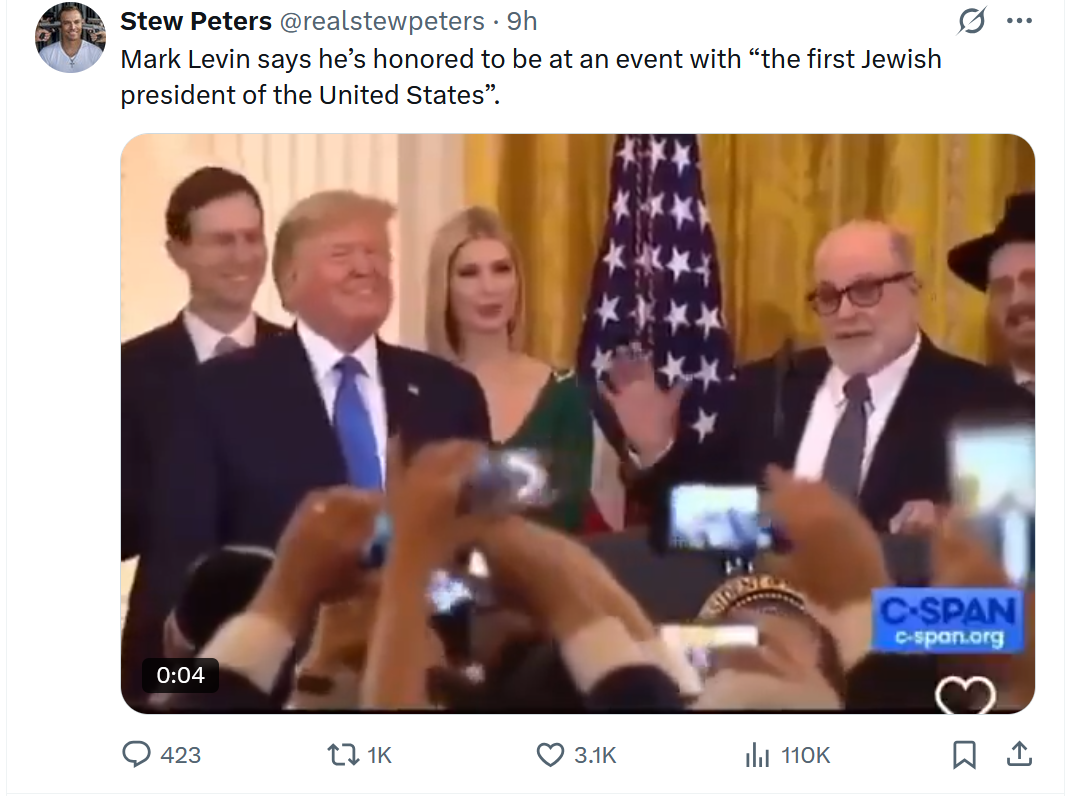Screen dimensions: 1071x796
Task: Click the 110K views count
Action: [x=805, y=755]
